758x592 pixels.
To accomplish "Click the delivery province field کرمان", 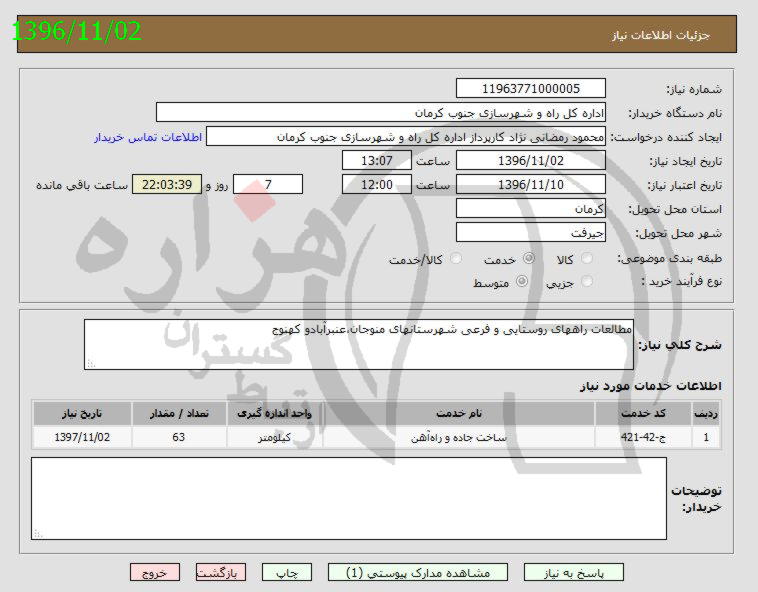I will (531, 209).
